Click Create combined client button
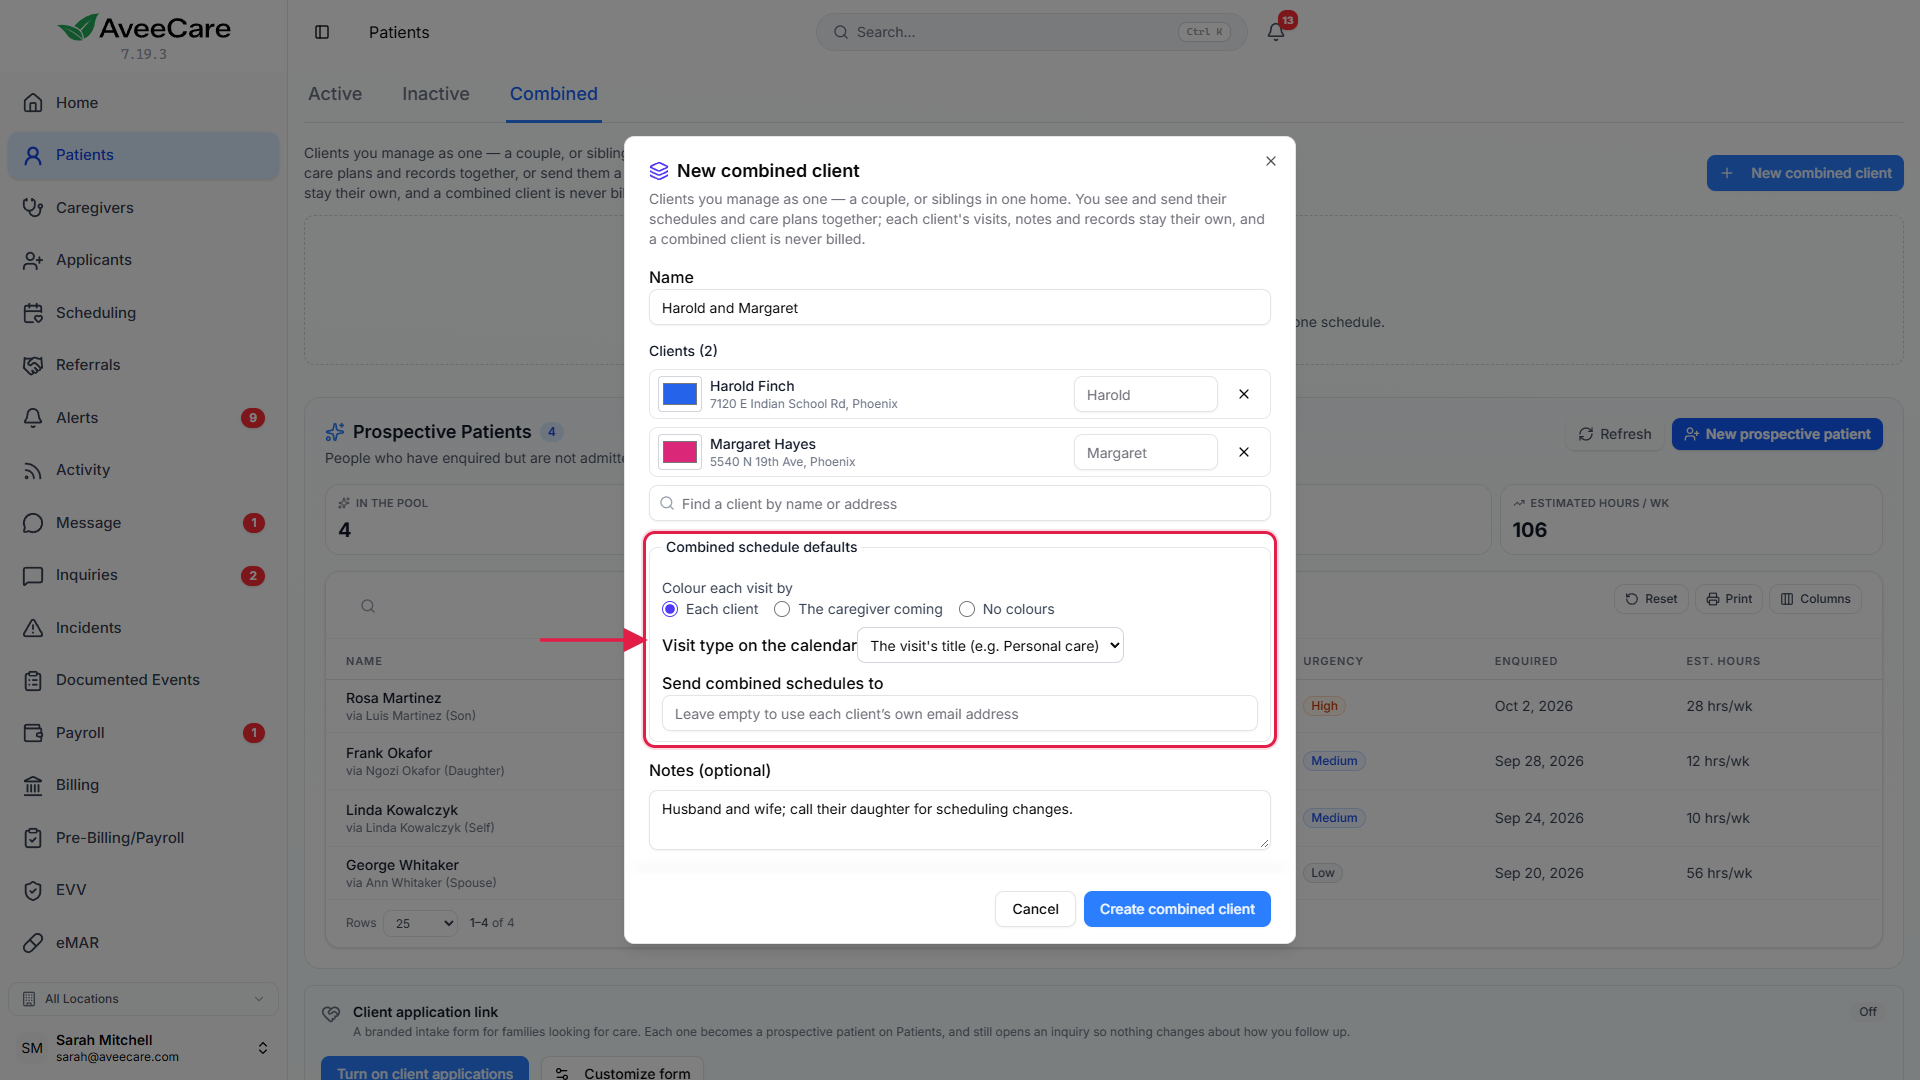This screenshot has width=1920, height=1080. pyautogui.click(x=1177, y=909)
